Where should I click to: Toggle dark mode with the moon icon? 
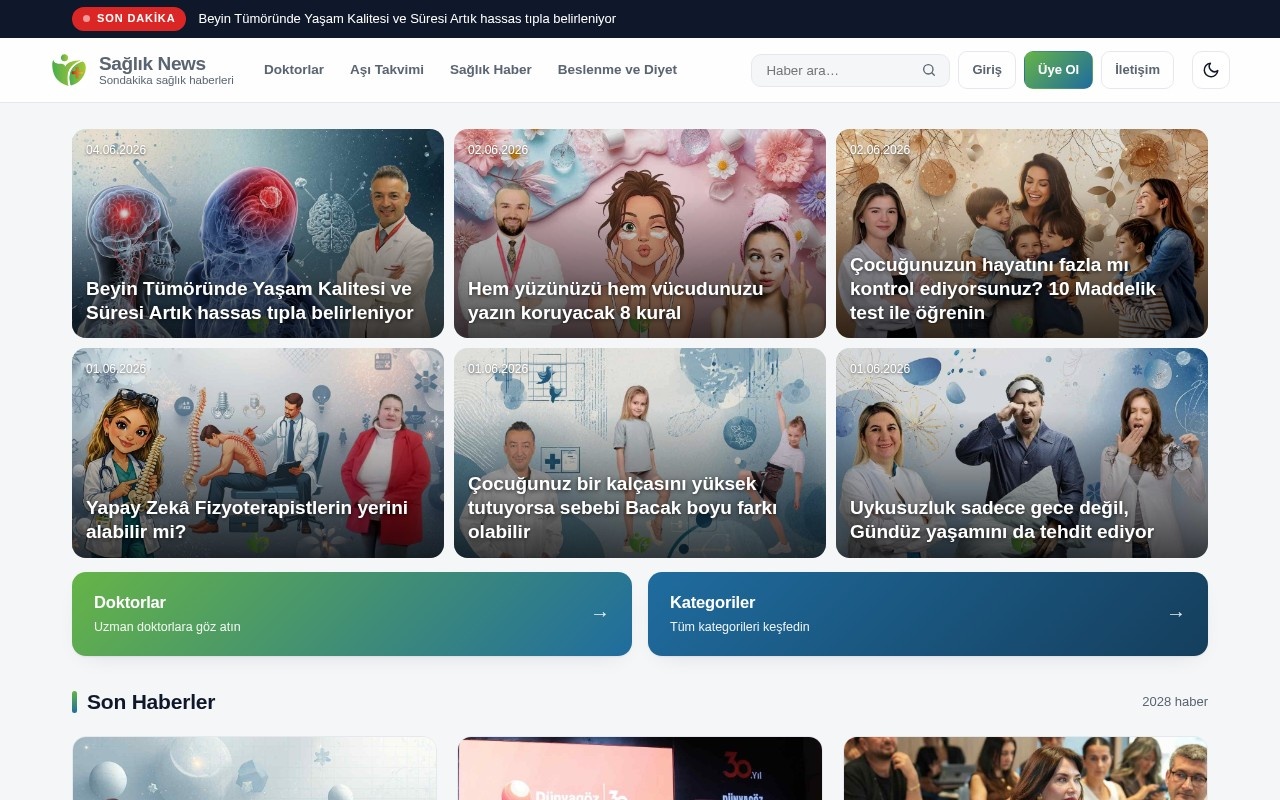1211,70
